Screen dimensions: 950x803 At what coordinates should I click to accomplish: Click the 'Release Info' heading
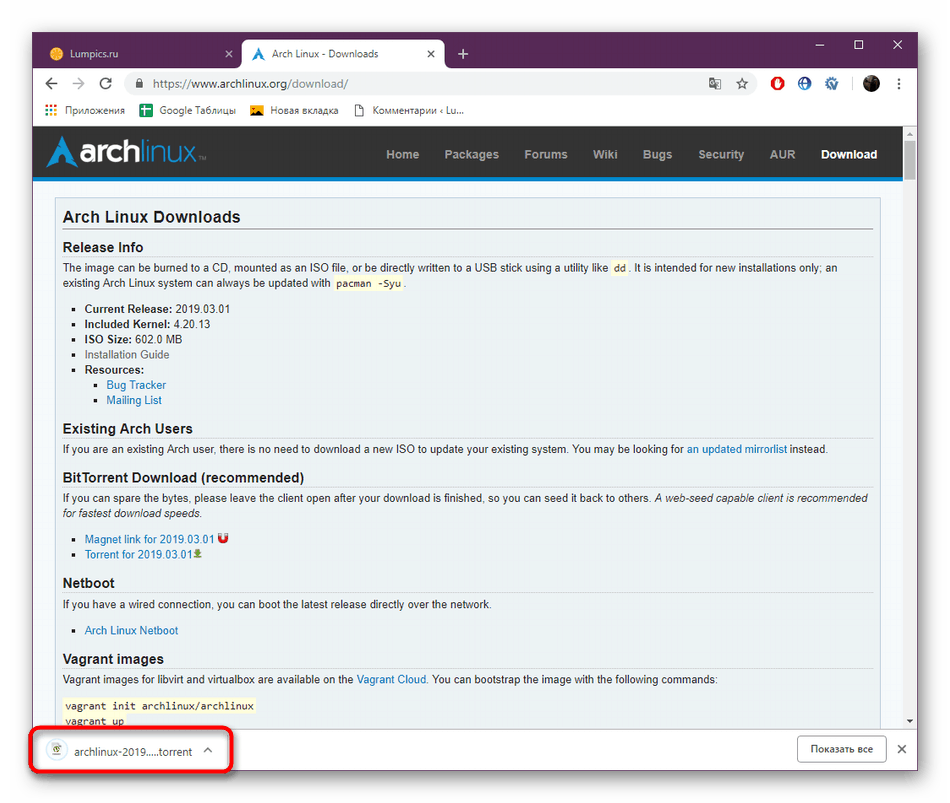[x=103, y=247]
